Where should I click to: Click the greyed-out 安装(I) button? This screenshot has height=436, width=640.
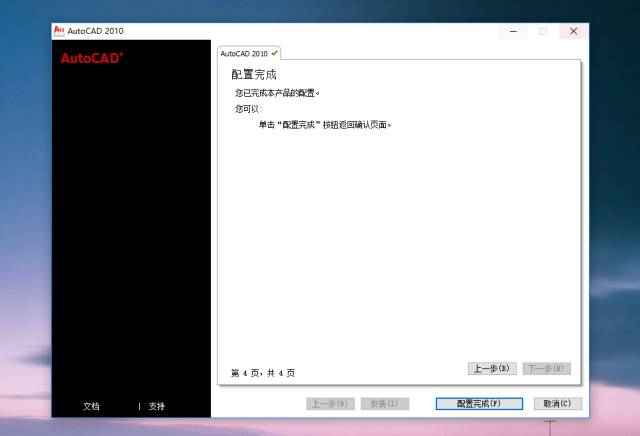[384, 404]
